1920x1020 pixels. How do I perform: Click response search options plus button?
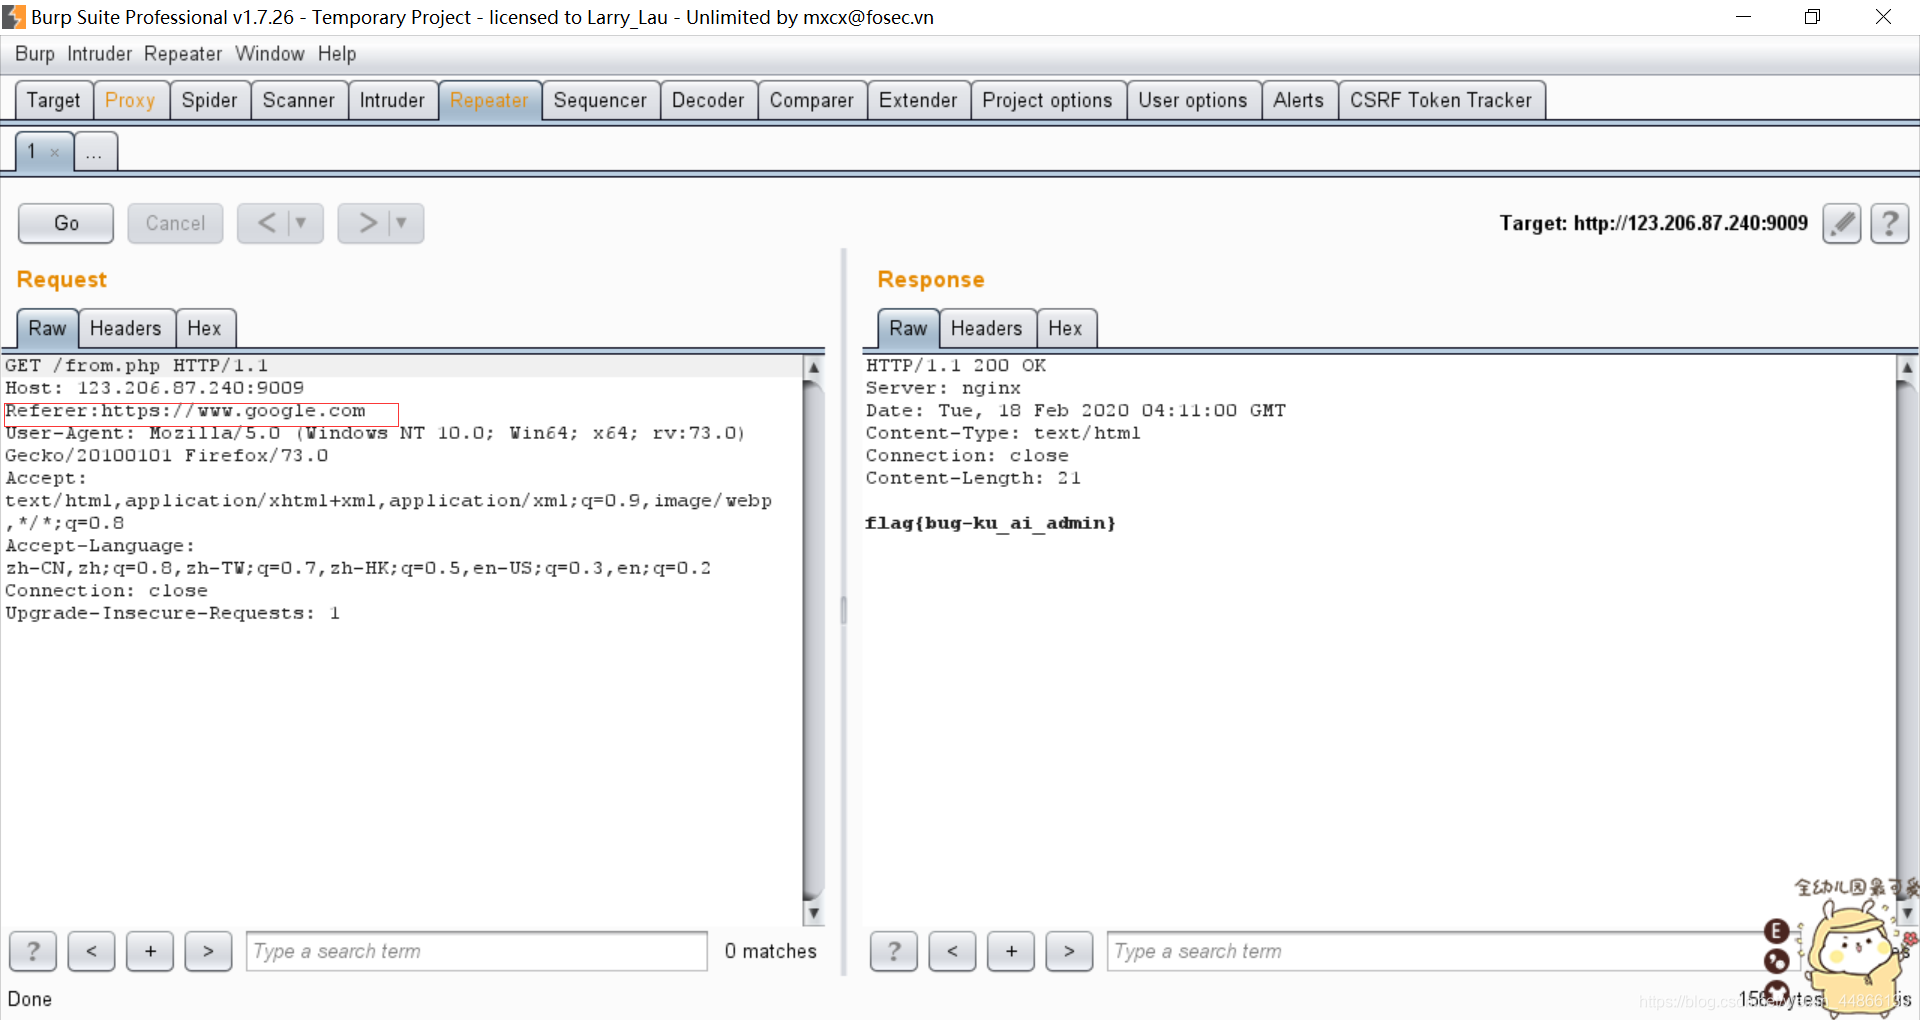(1011, 951)
